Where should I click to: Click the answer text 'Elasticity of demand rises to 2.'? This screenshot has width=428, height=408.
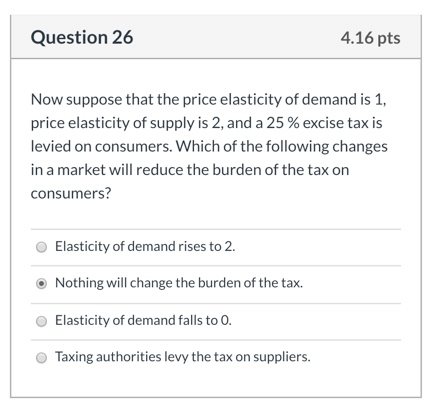[145, 246]
